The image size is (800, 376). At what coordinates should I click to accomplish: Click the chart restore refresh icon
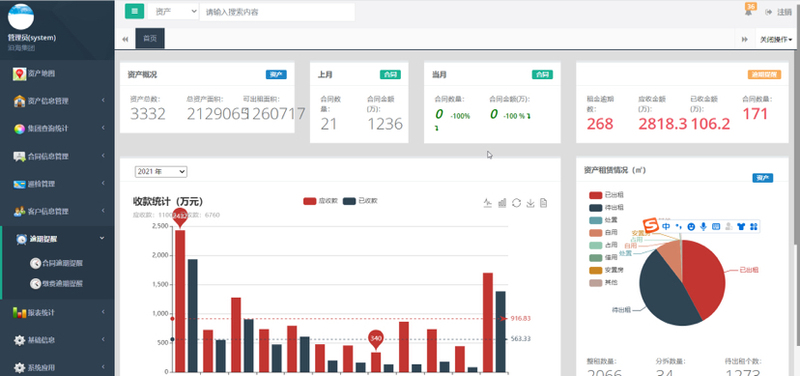pyautogui.click(x=516, y=203)
